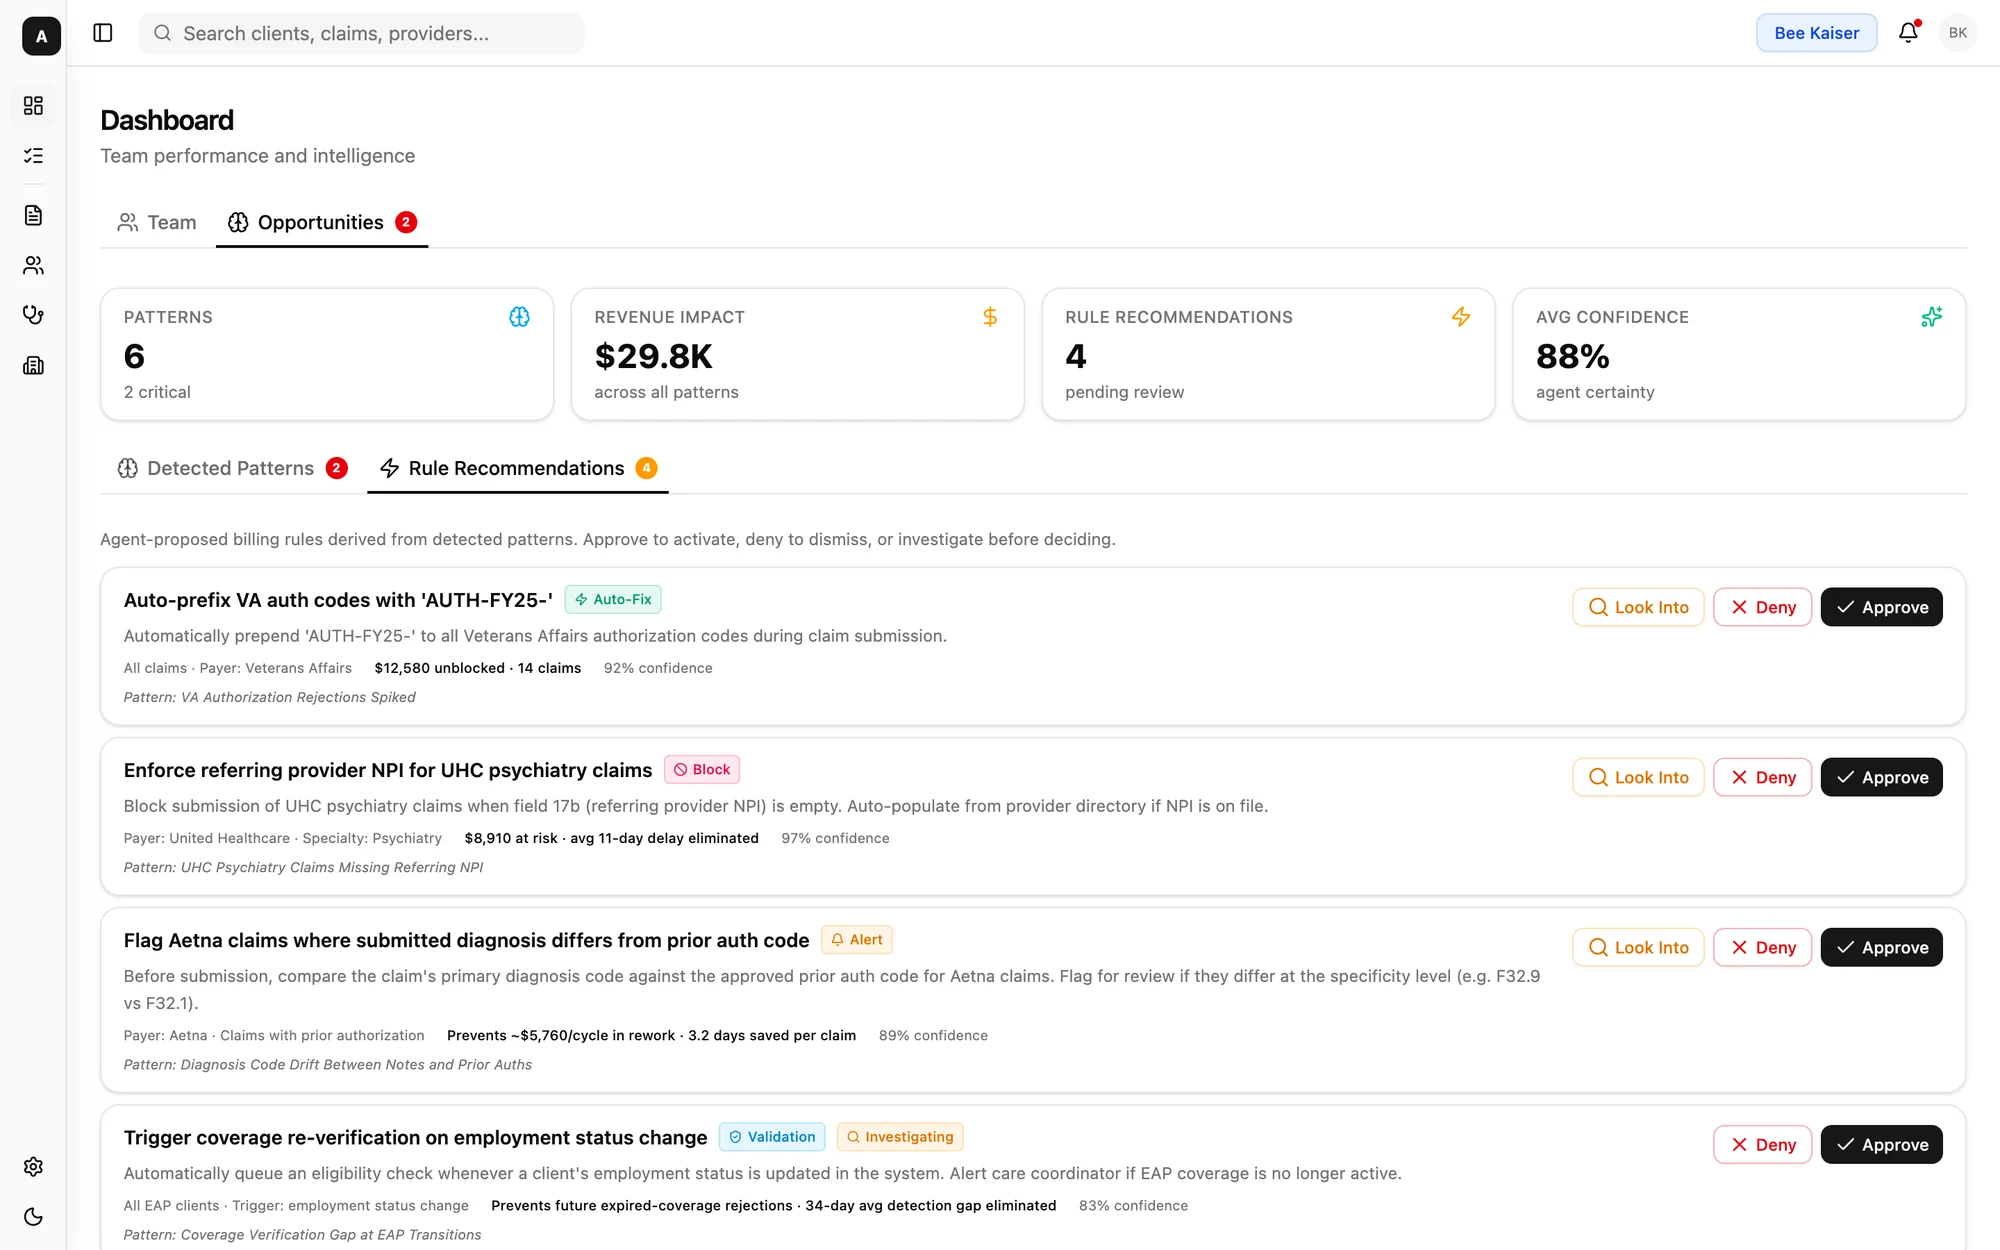The width and height of the screenshot is (2000, 1250).
Task: Deny the Aetna diagnosis rule
Action: (1762, 947)
